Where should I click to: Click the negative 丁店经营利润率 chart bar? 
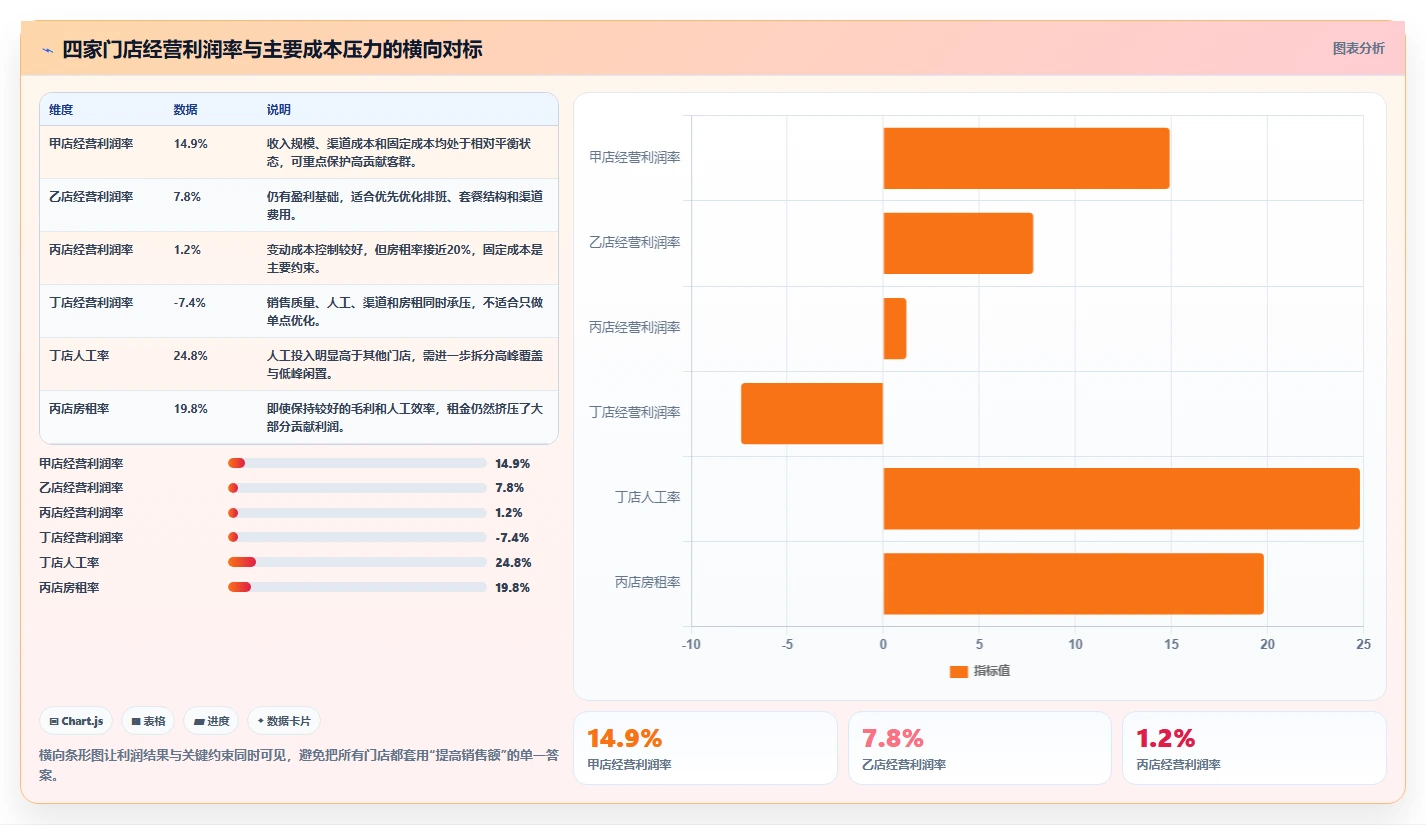coord(812,413)
